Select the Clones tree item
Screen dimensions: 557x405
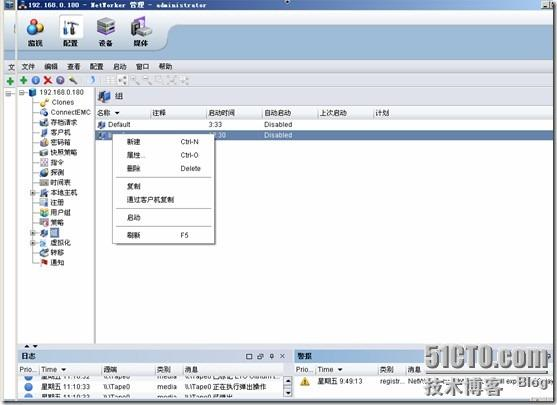click(62, 102)
